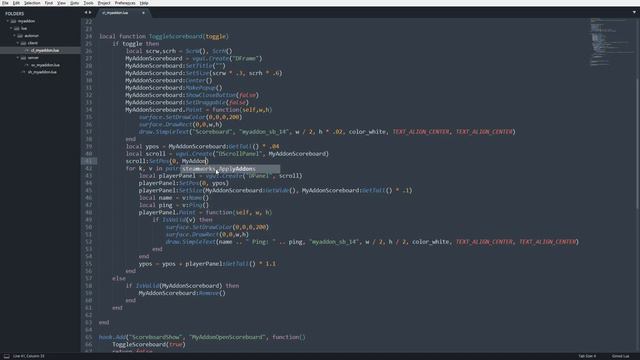Click "Scoreboard" string on line 37

(x=212, y=132)
